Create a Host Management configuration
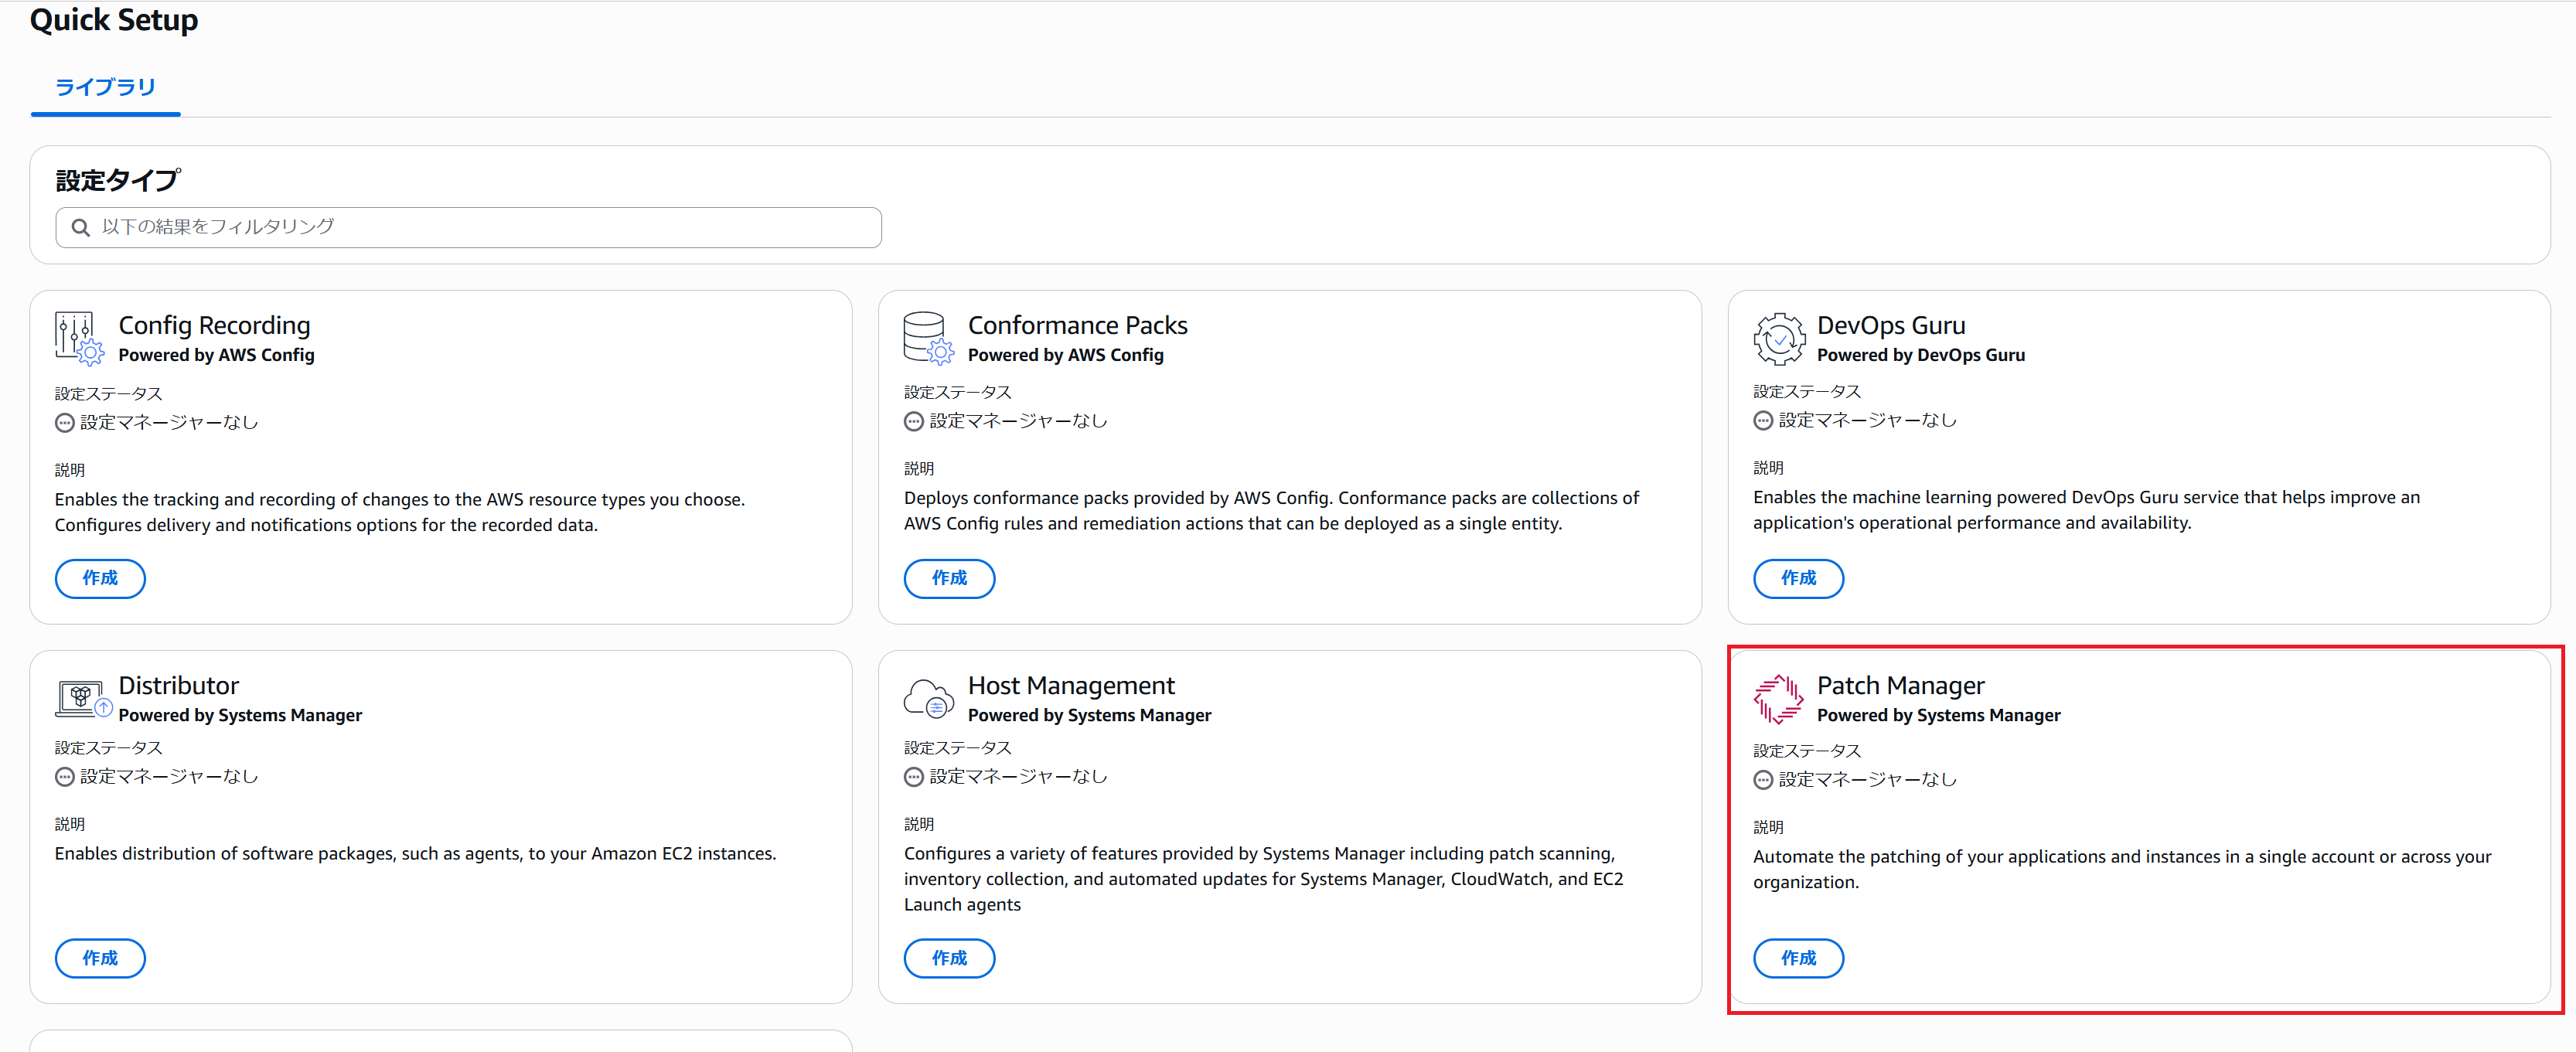The image size is (2576, 1052). 948,958
